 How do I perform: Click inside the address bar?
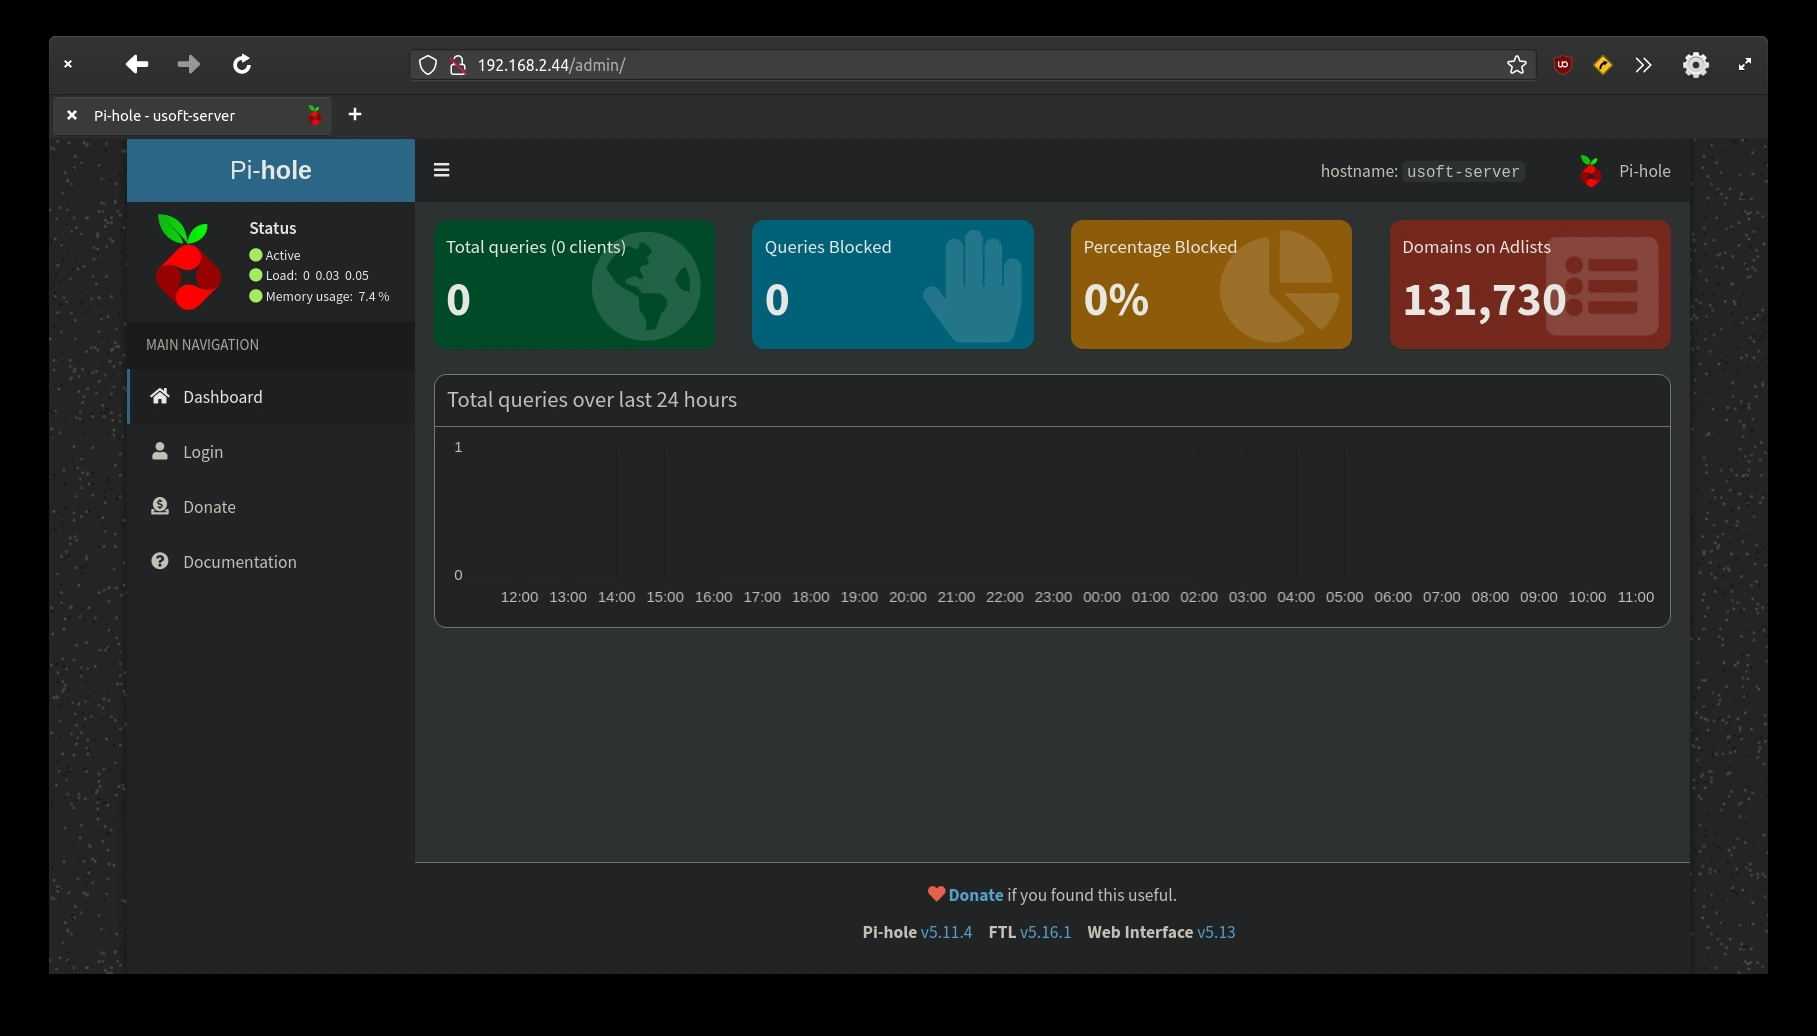click(x=900, y=65)
